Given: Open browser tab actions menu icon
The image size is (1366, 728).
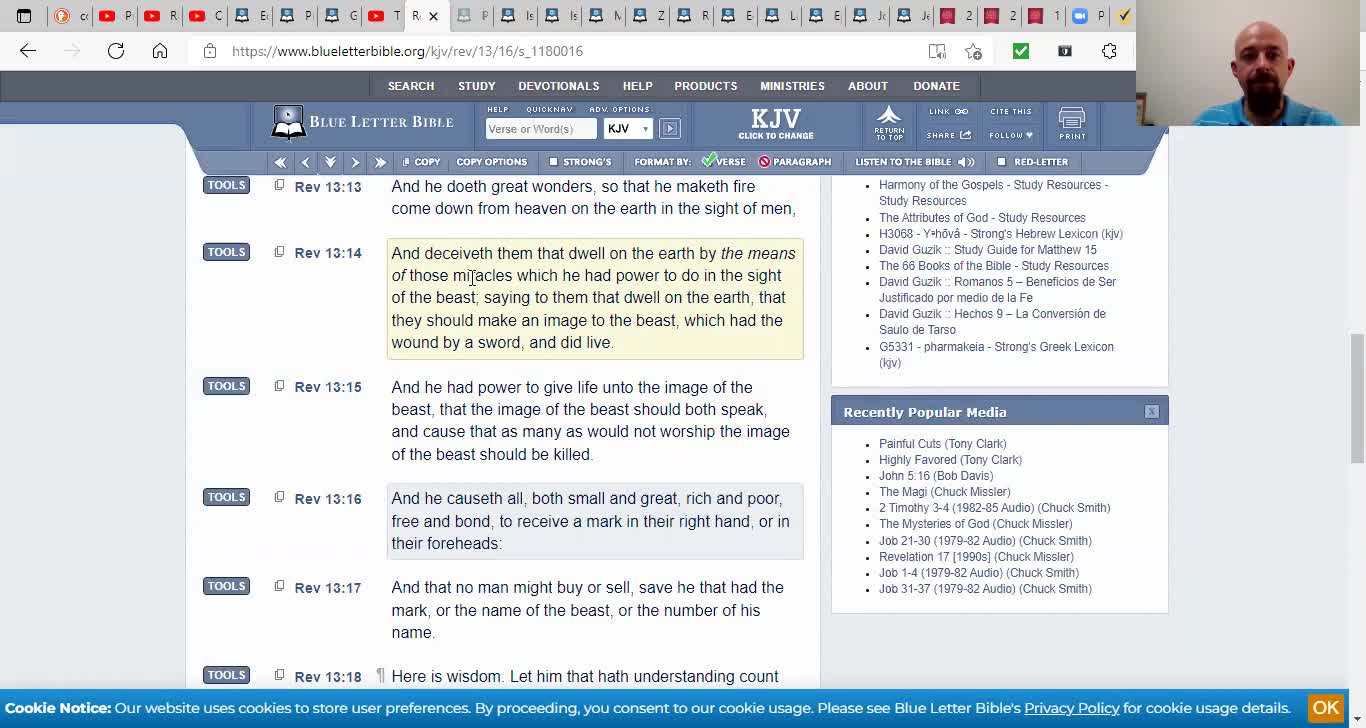Looking at the screenshot, I should [24, 16].
